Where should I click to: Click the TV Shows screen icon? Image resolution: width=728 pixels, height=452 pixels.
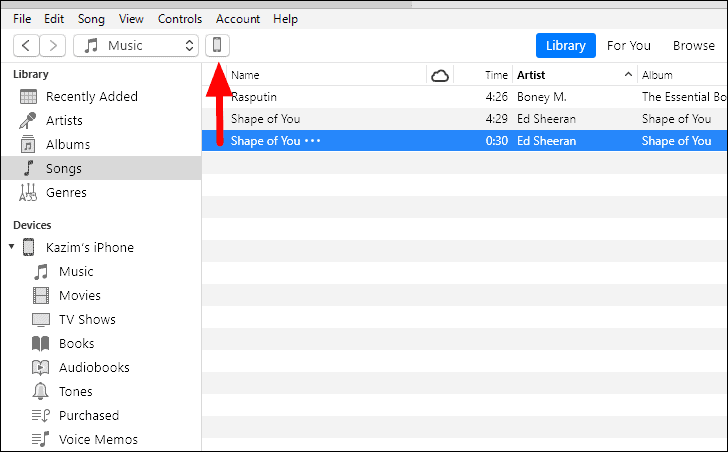pos(41,320)
